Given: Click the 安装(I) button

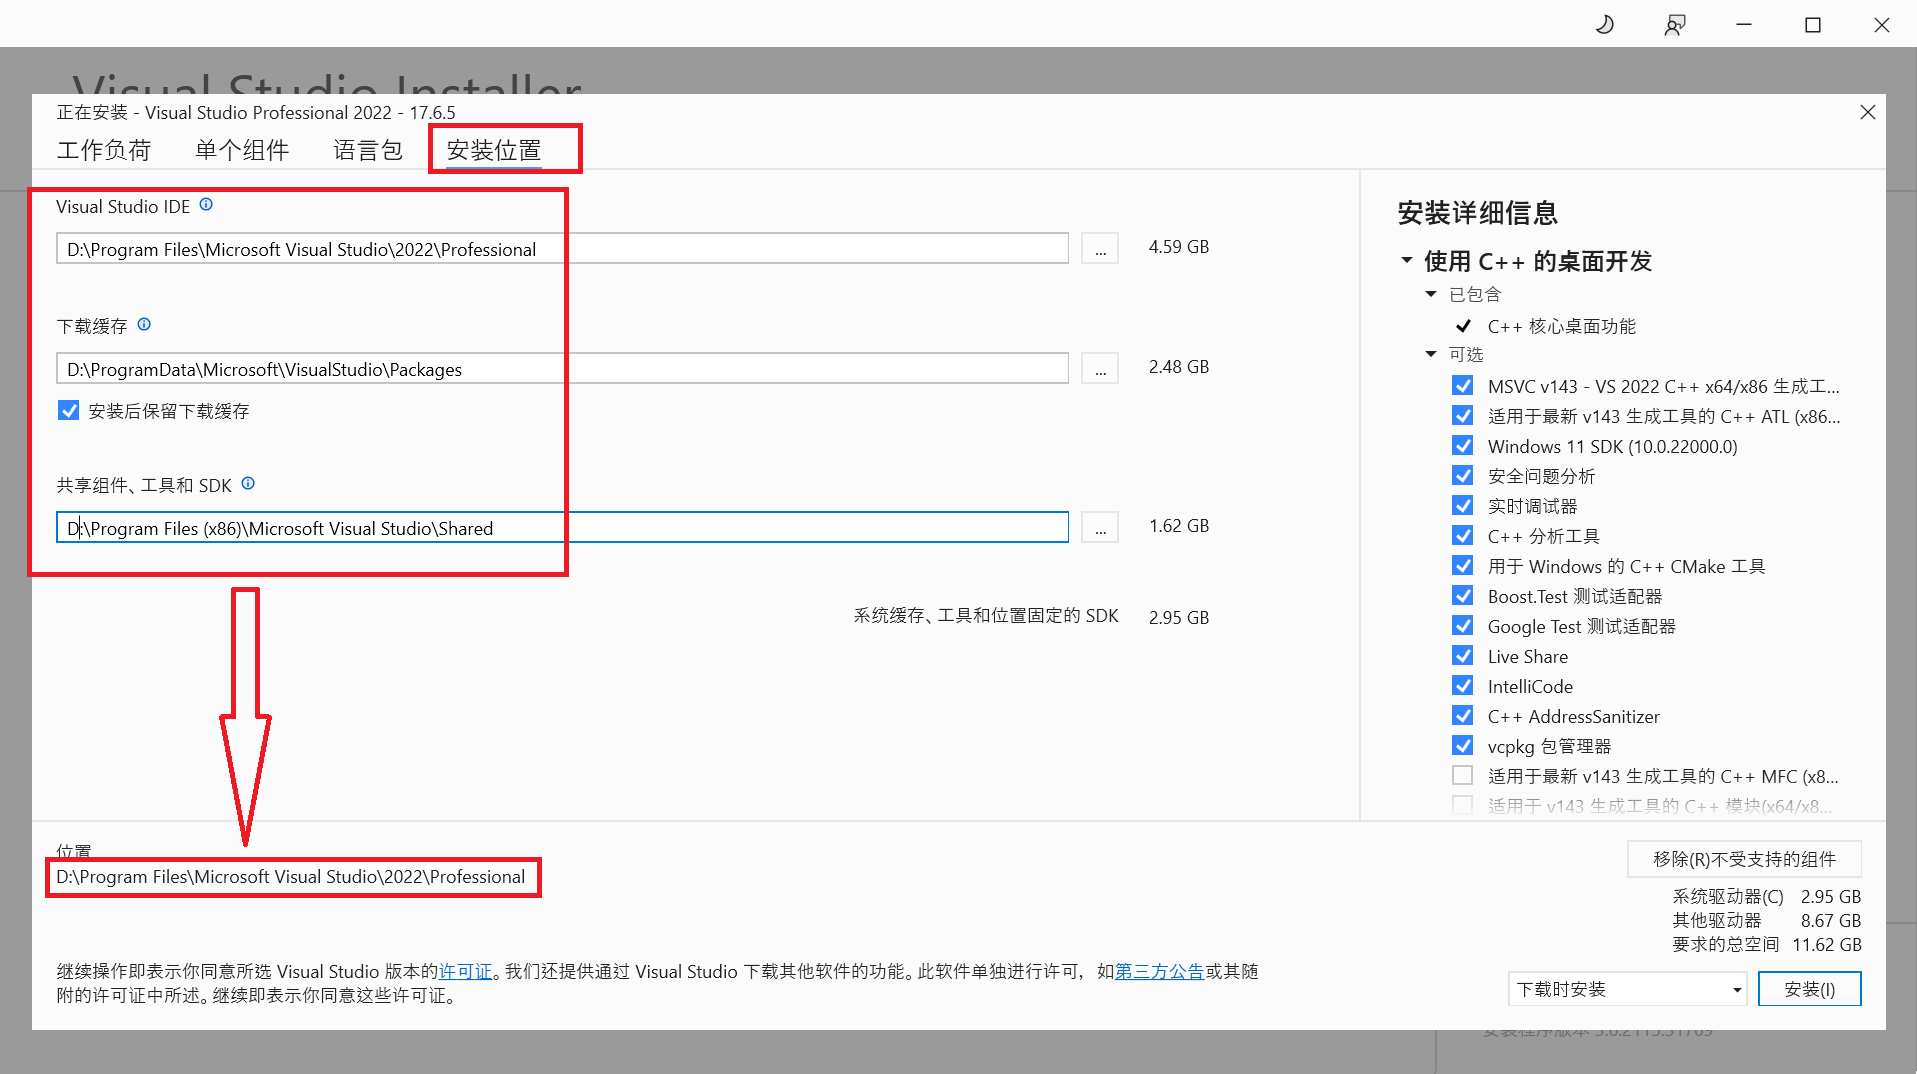Looking at the screenshot, I should 1809,989.
